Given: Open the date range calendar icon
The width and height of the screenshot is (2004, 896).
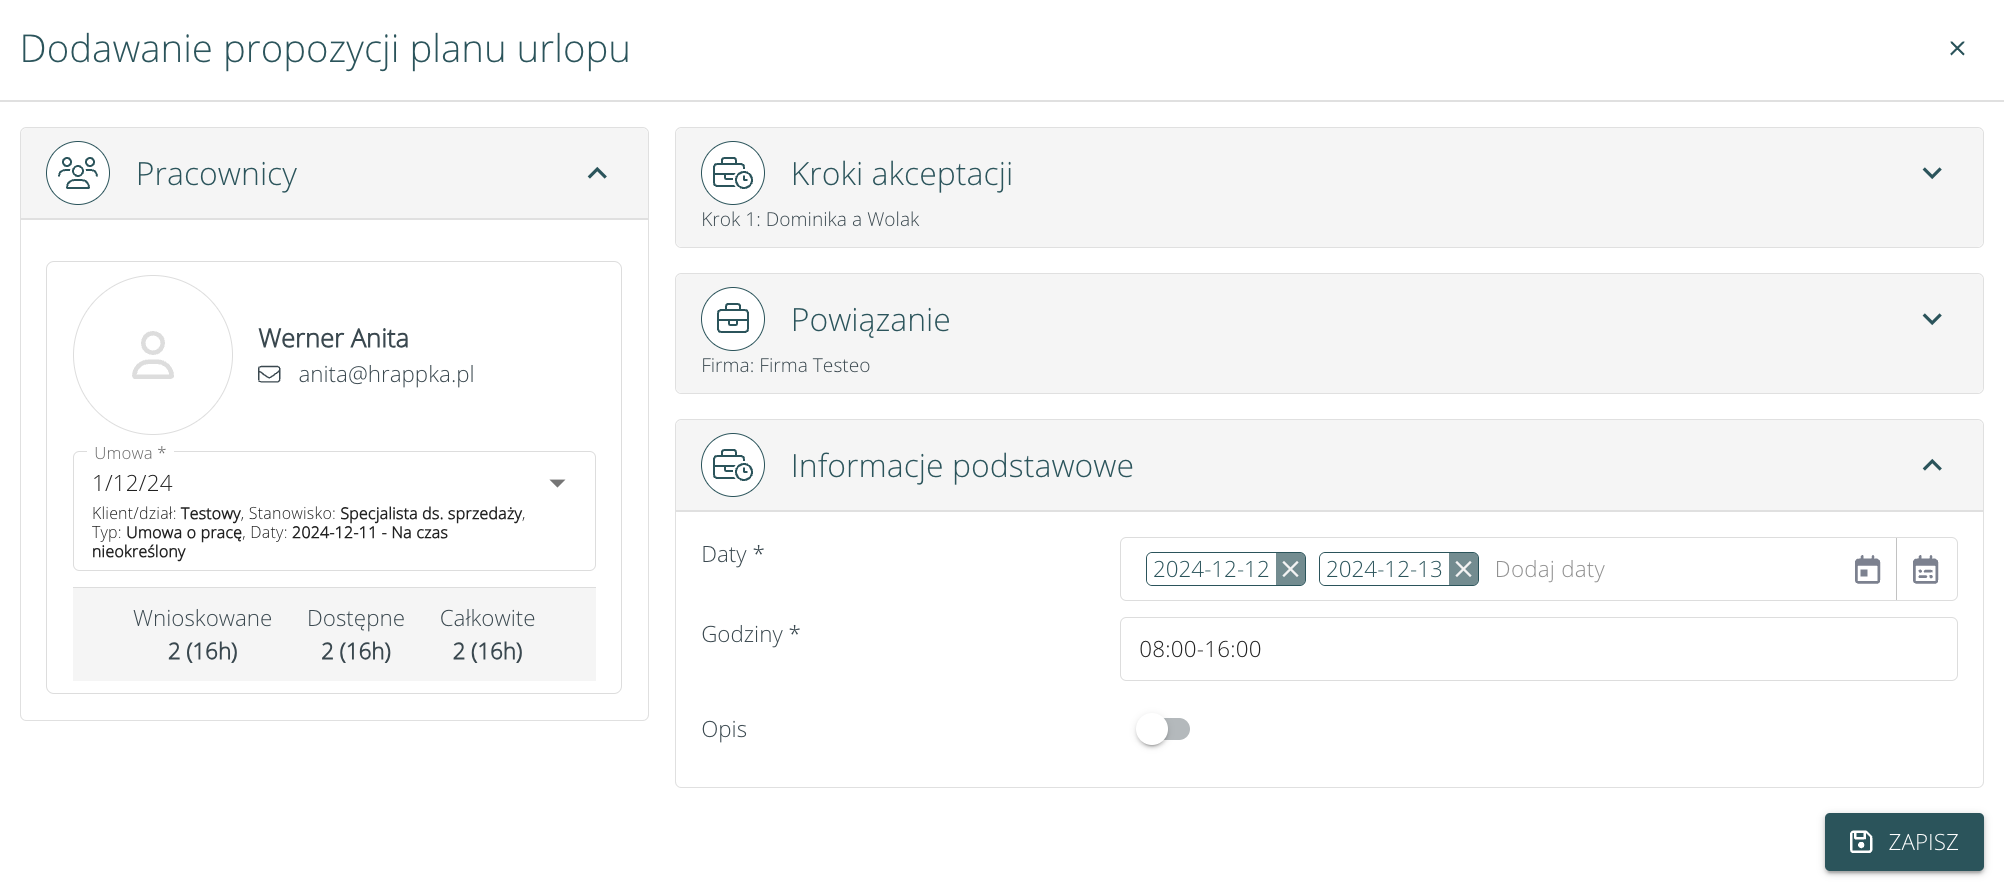Looking at the screenshot, I should point(1925,570).
